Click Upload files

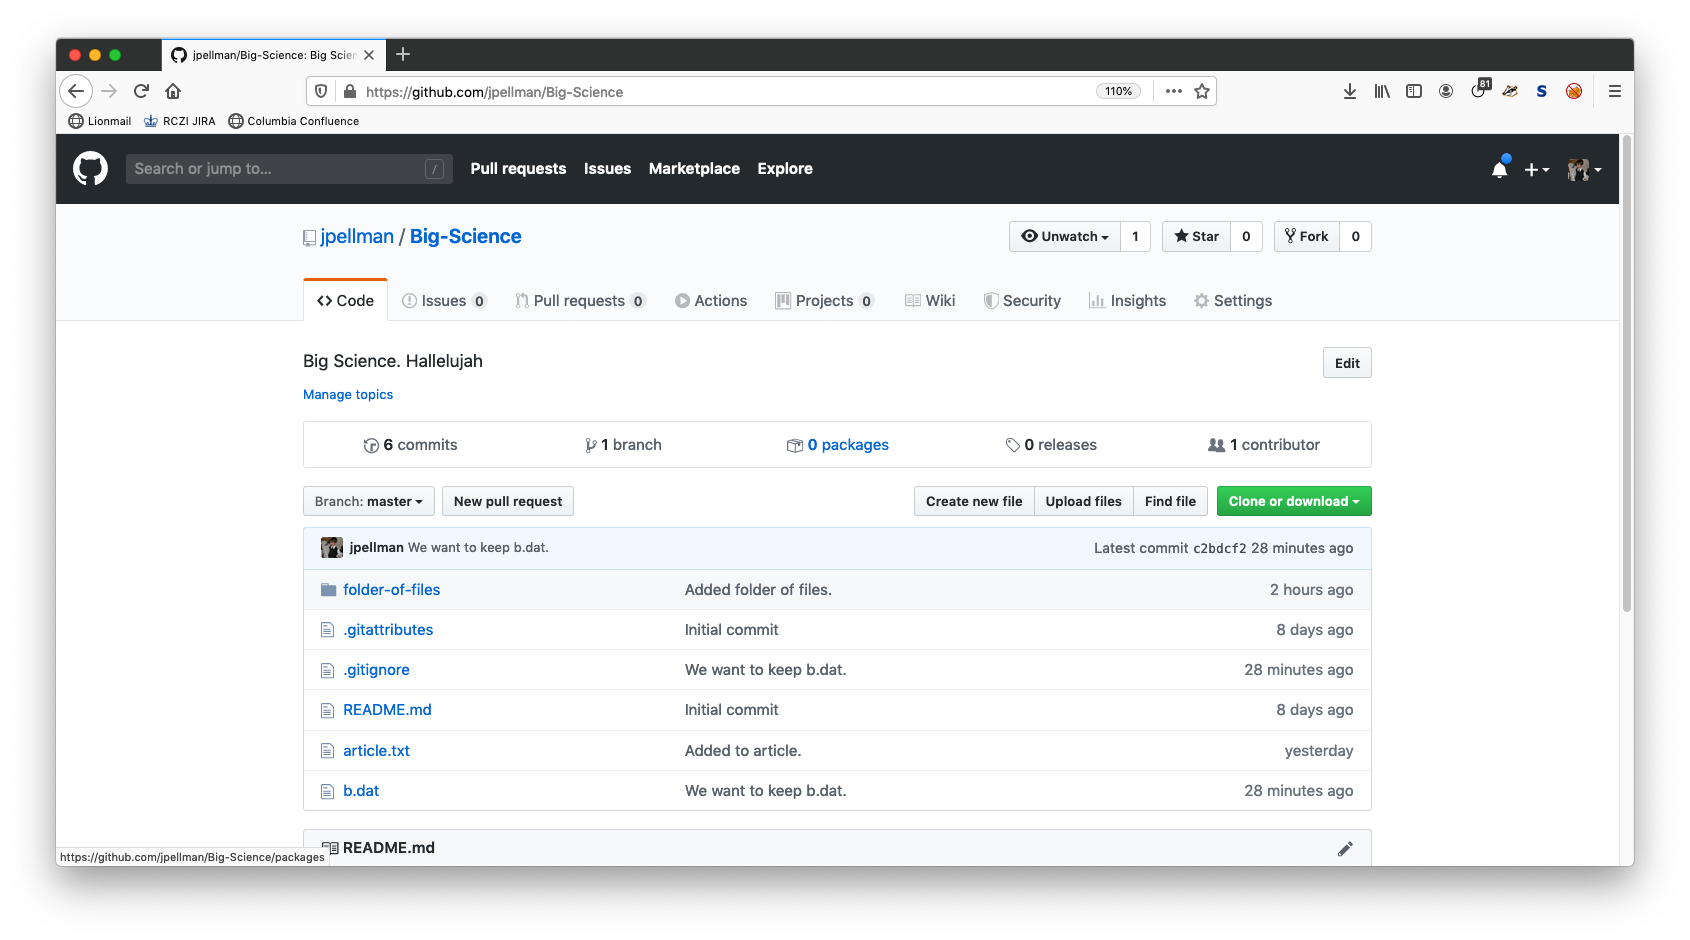coord(1083,502)
